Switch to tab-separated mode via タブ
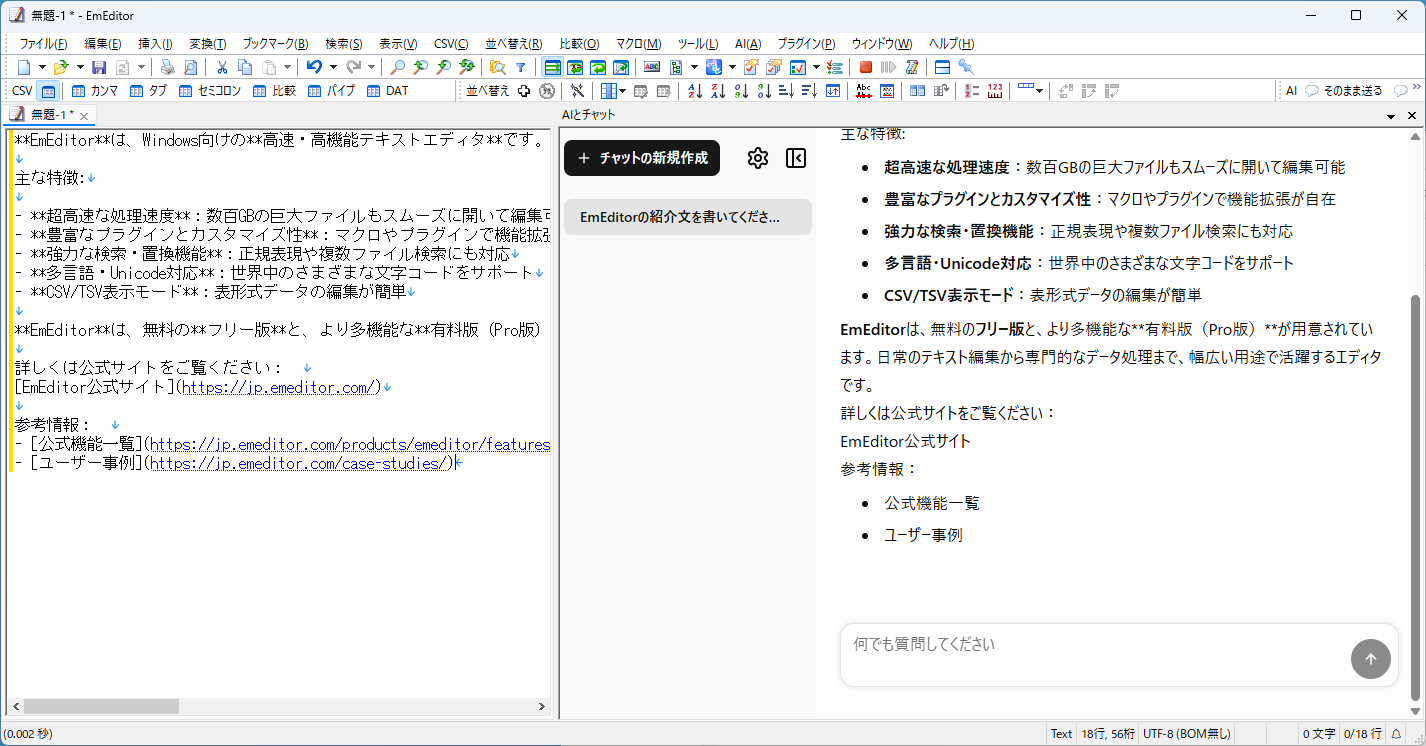This screenshot has height=746, width=1426. click(152, 91)
